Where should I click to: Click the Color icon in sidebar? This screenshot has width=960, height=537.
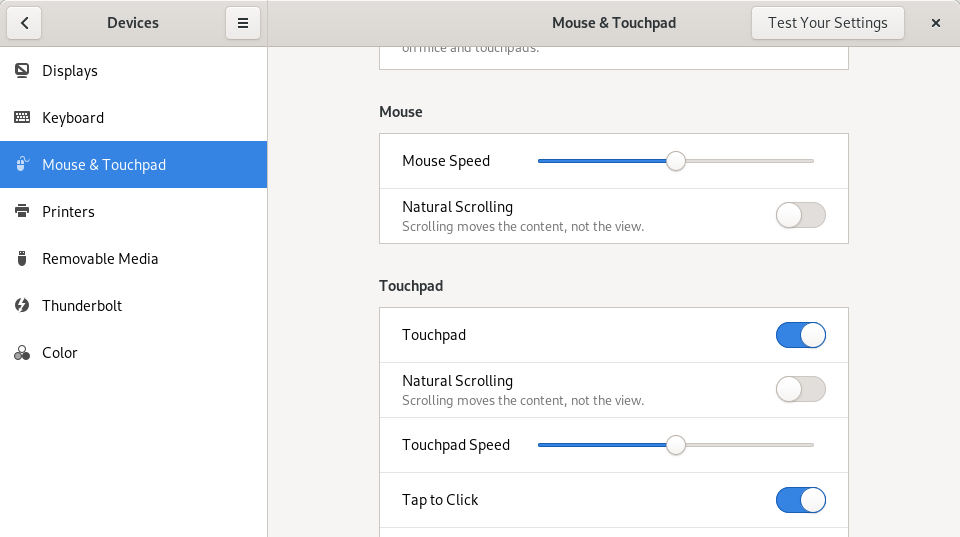[22, 353]
